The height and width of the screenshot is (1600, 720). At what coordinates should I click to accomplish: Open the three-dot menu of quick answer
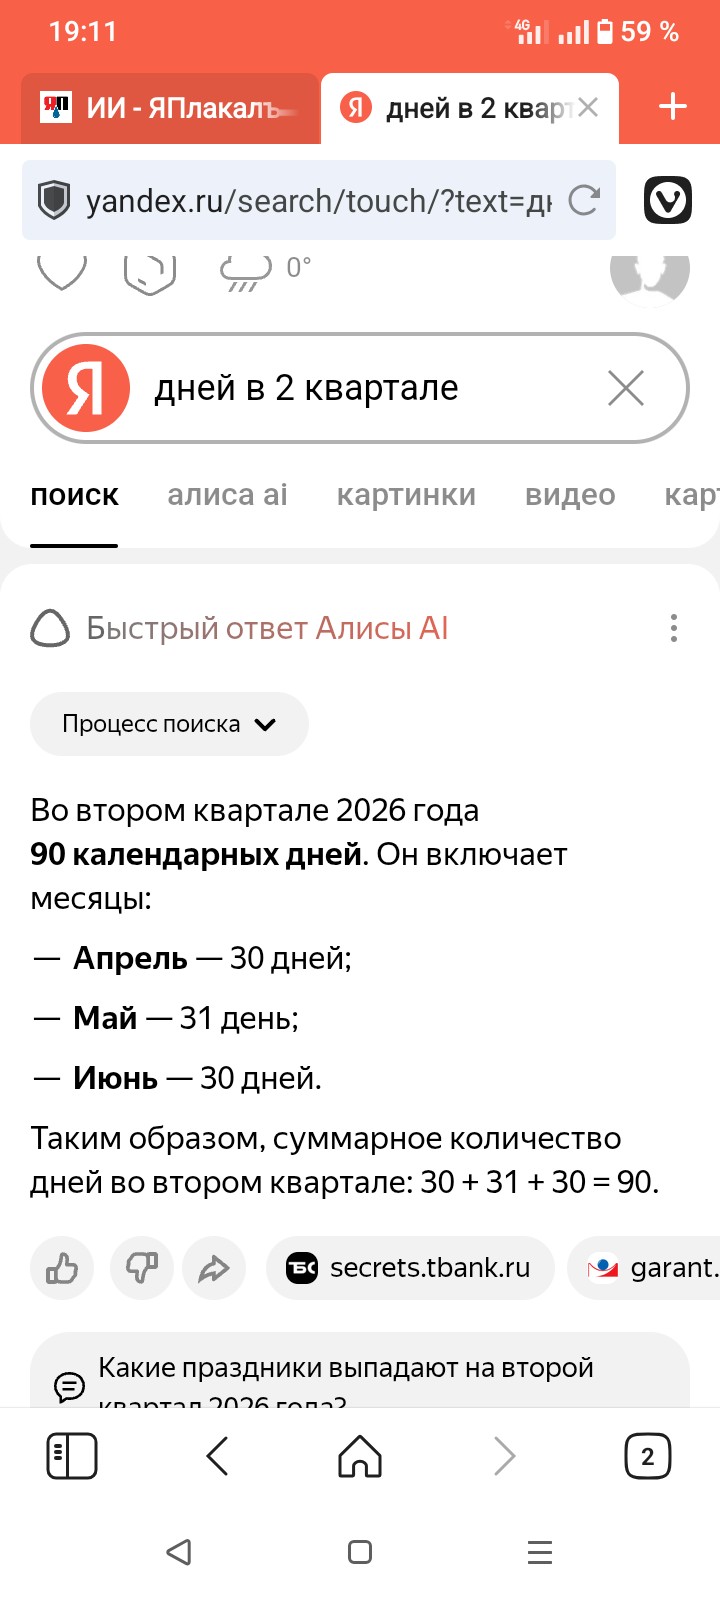coord(674,628)
